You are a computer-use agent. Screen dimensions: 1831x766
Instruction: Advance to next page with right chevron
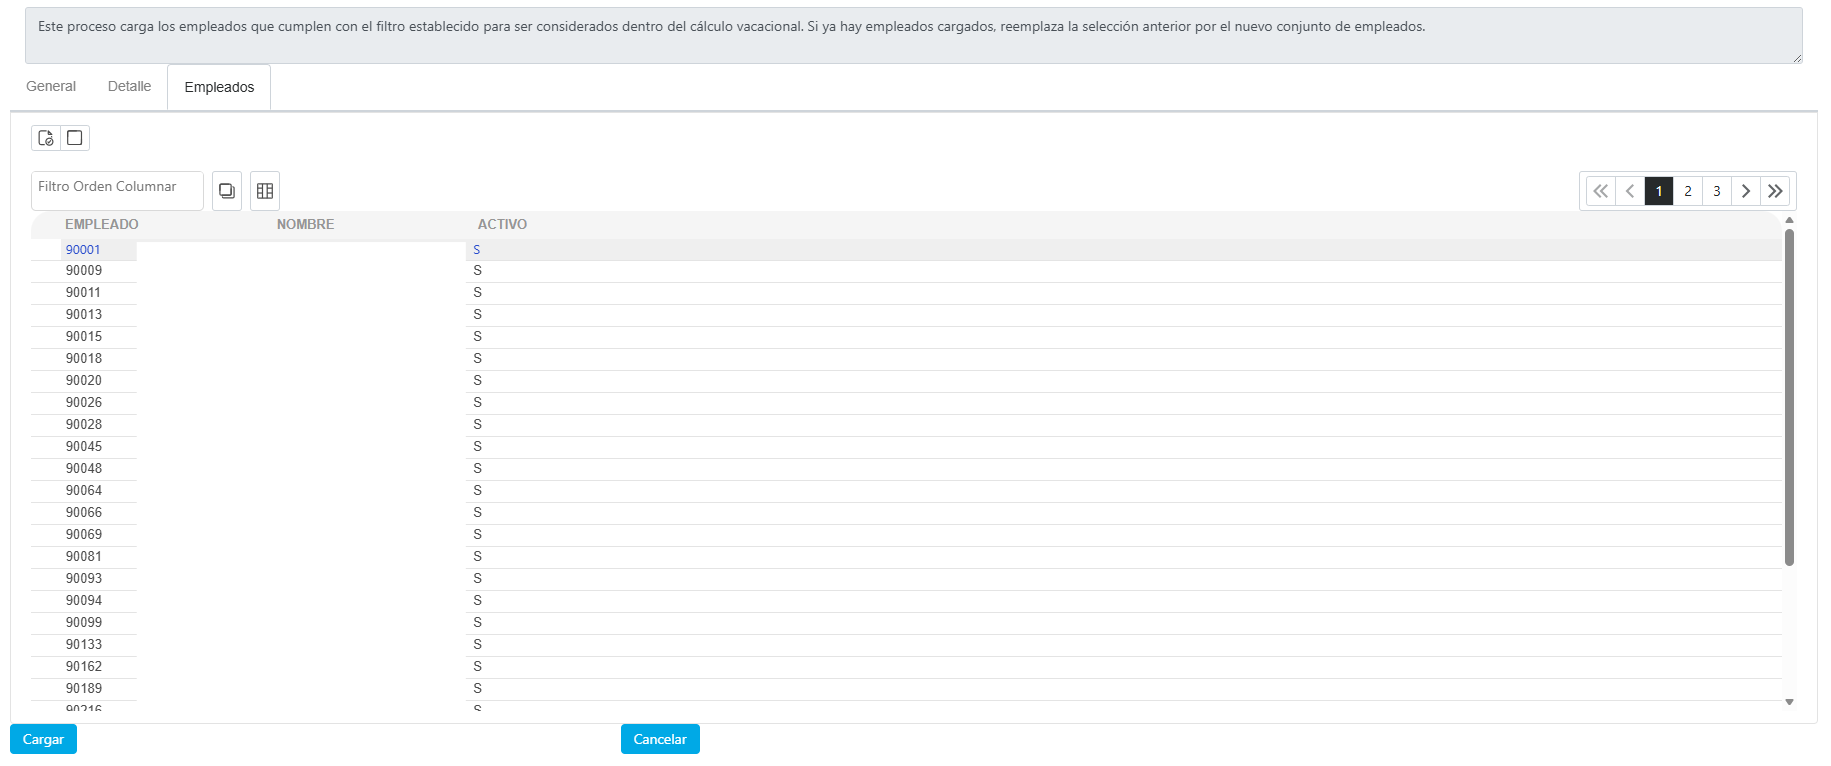coord(1746,191)
